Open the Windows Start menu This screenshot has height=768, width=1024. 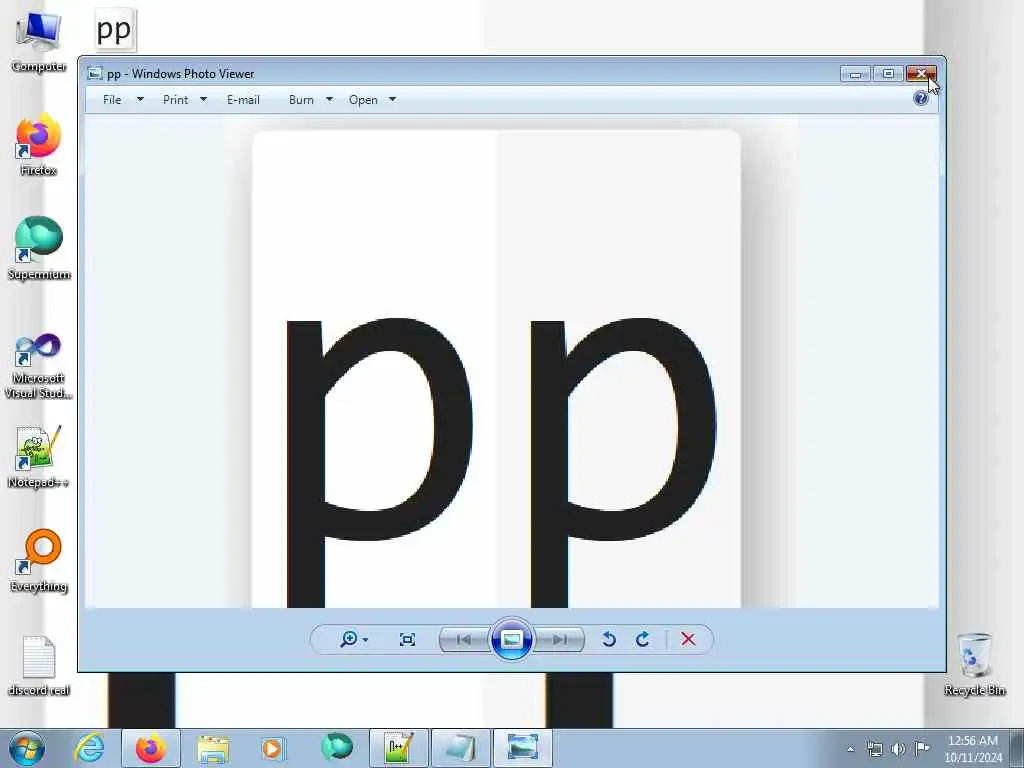coord(27,748)
